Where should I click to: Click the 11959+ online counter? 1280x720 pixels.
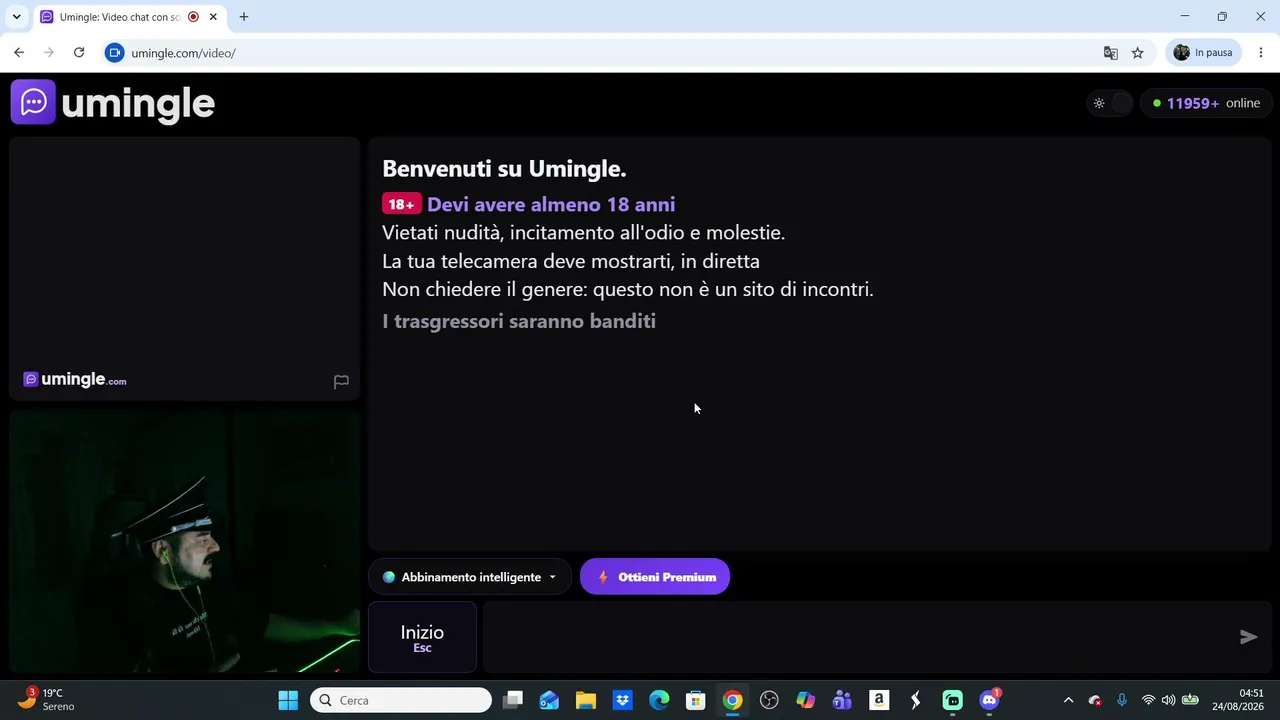(1205, 103)
